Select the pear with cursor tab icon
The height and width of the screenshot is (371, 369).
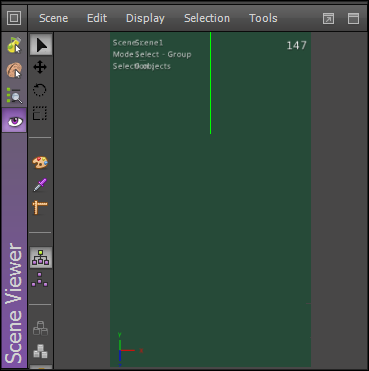tap(14, 45)
